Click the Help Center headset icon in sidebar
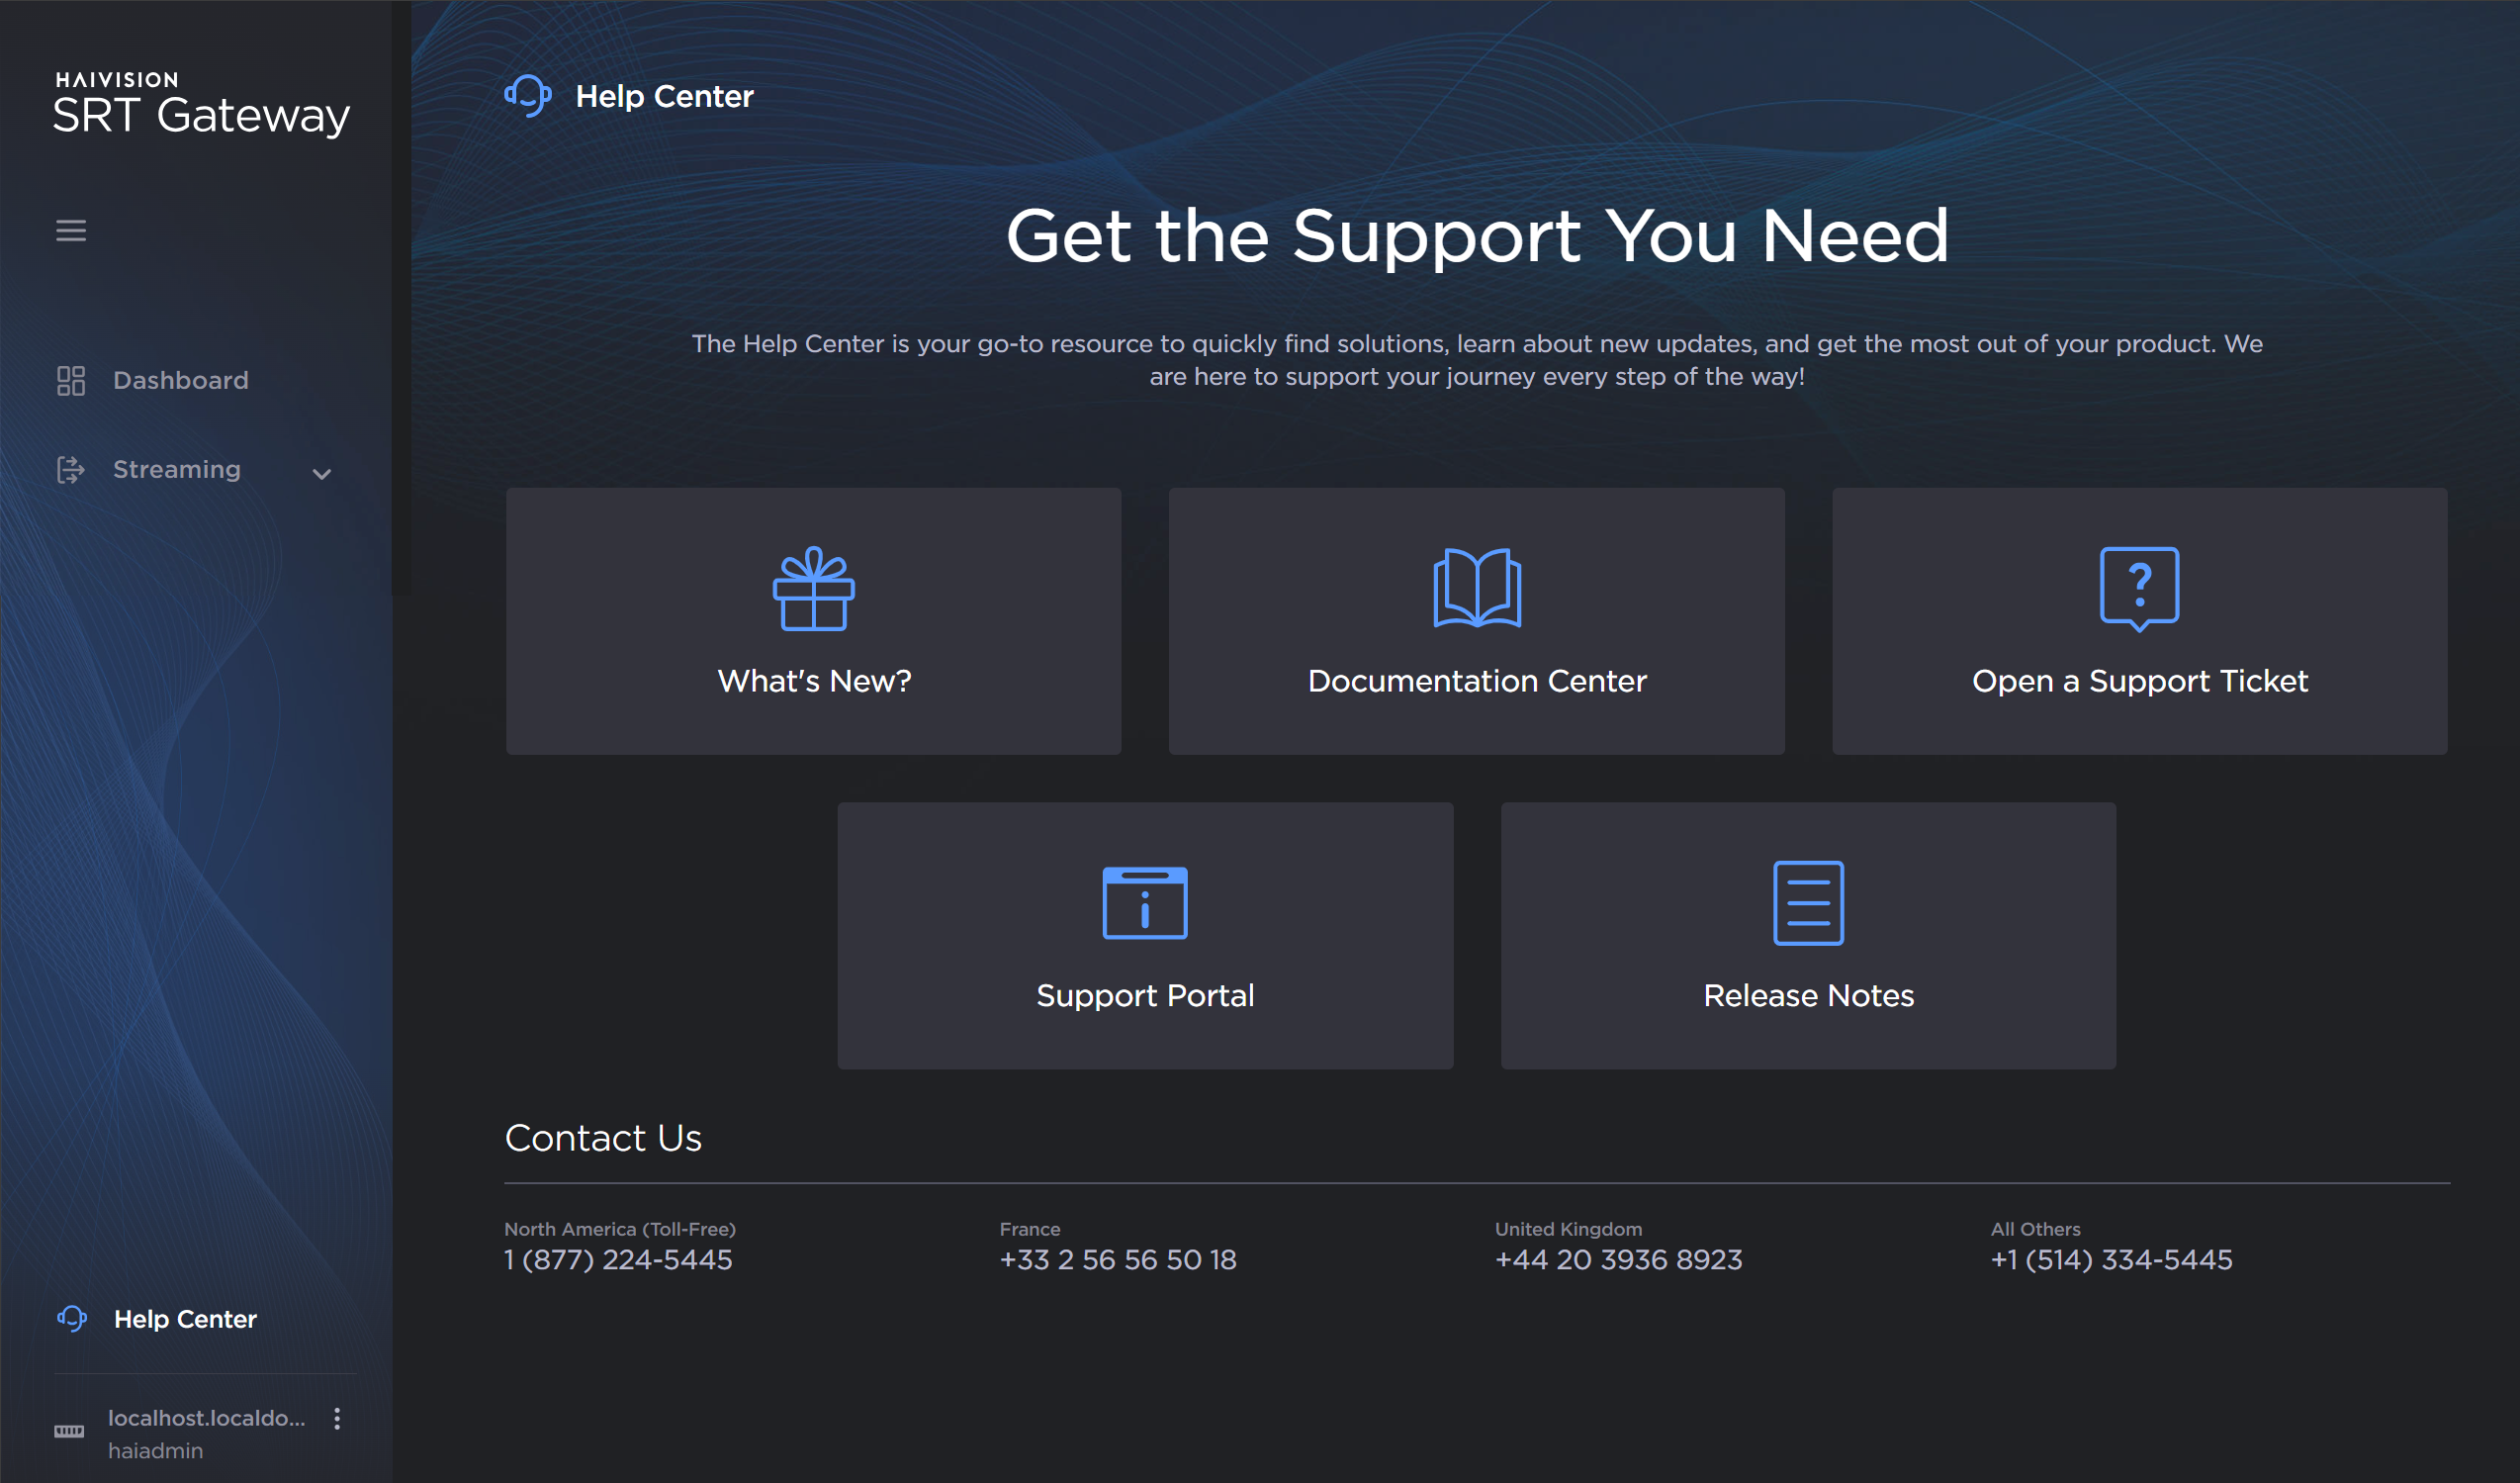The height and width of the screenshot is (1483, 2520). click(70, 1318)
